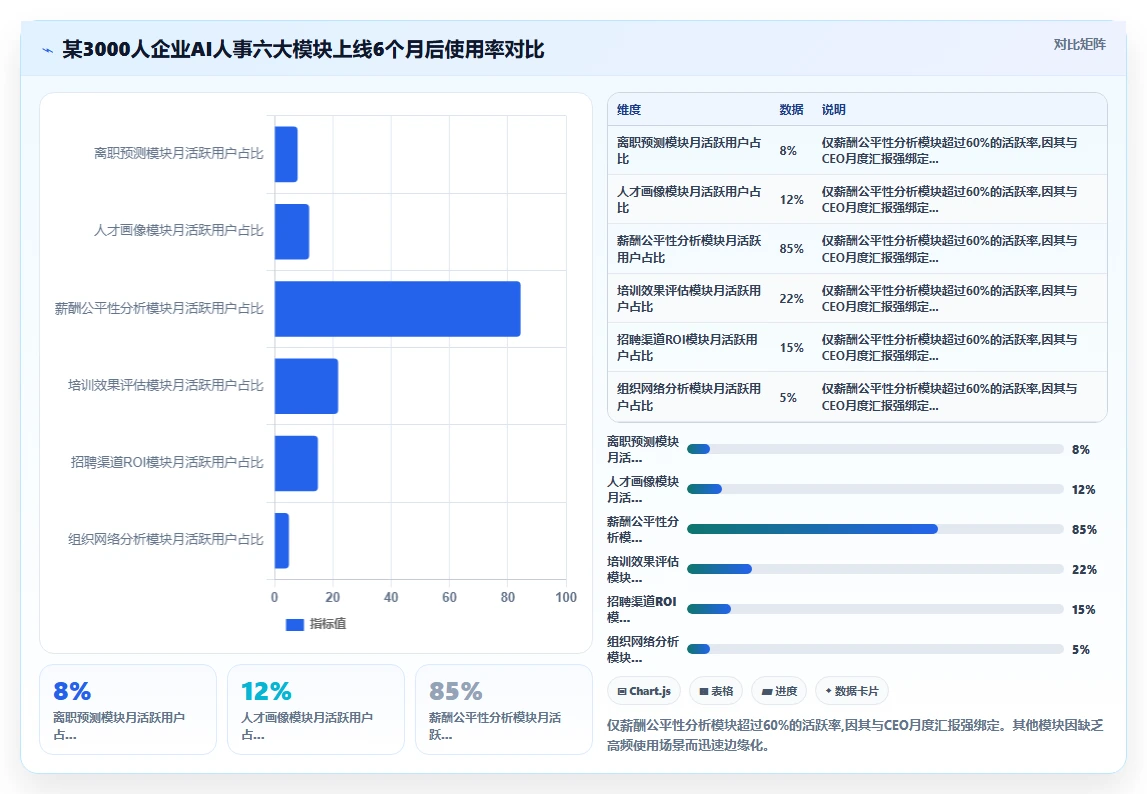1147x794 pixels.
Task: Click the 离职预测模块 bar in the chart
Action: [286, 154]
